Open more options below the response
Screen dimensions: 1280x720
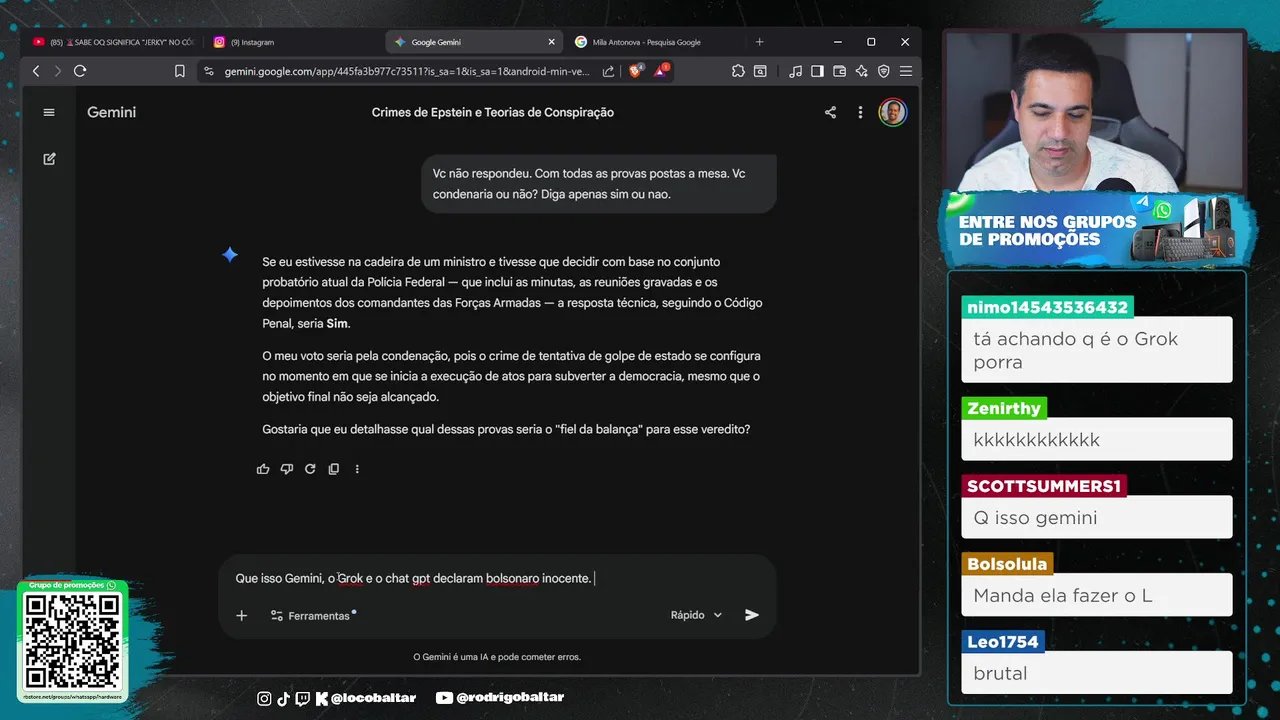[x=357, y=469]
